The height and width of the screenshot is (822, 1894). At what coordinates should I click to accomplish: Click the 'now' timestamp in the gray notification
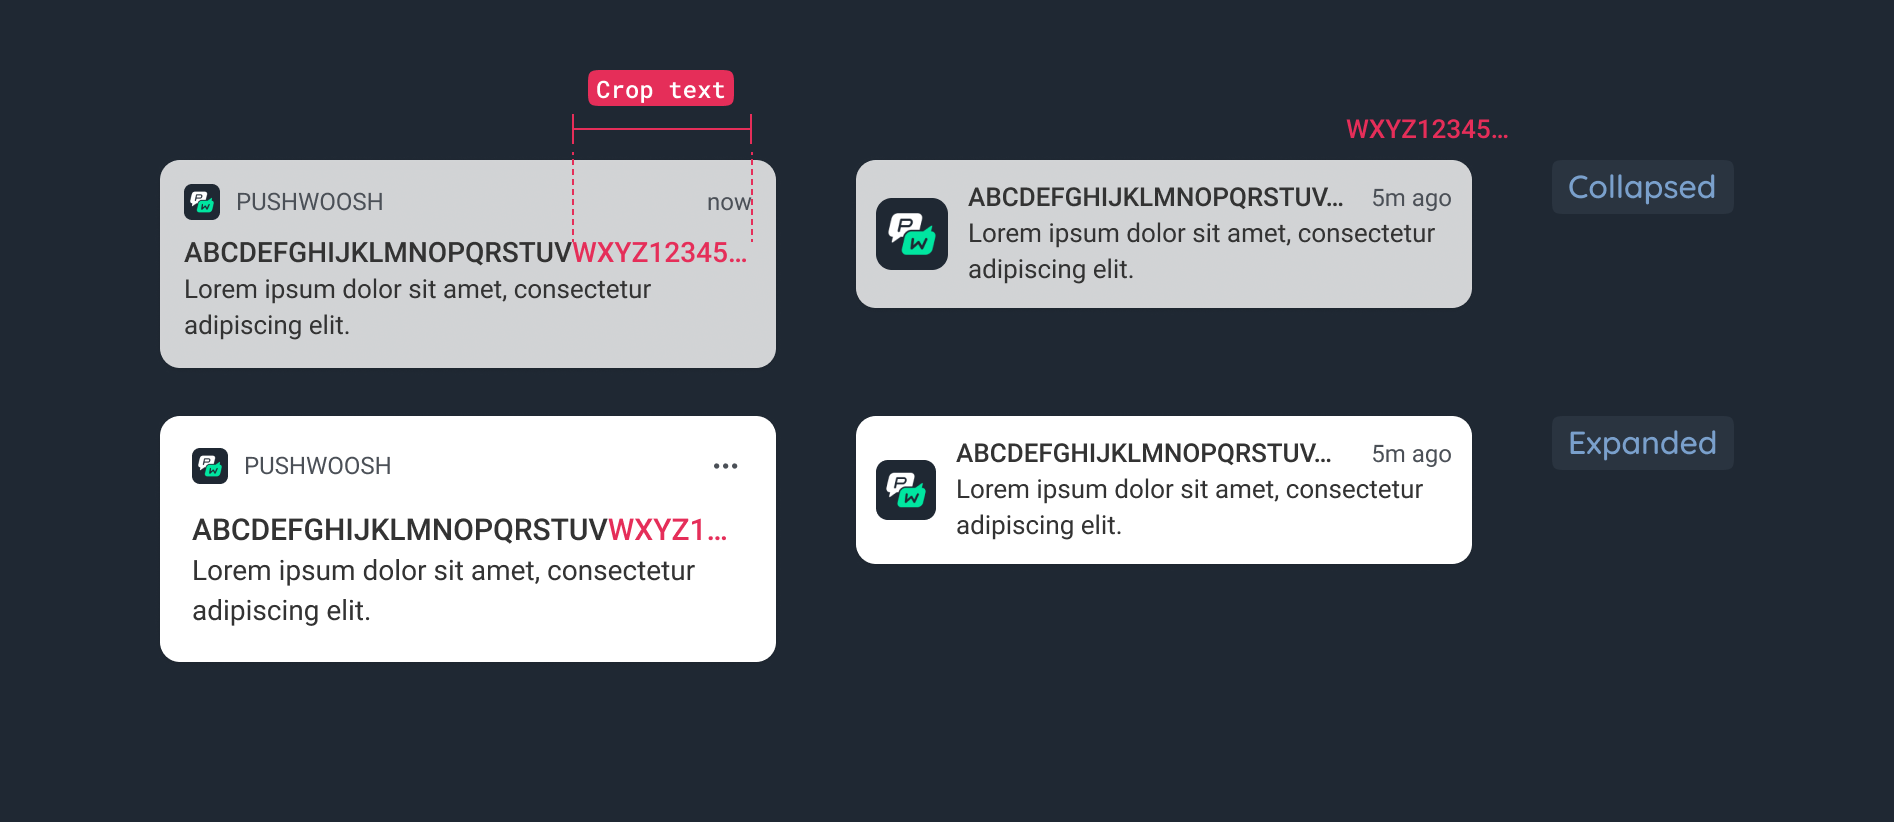[729, 202]
